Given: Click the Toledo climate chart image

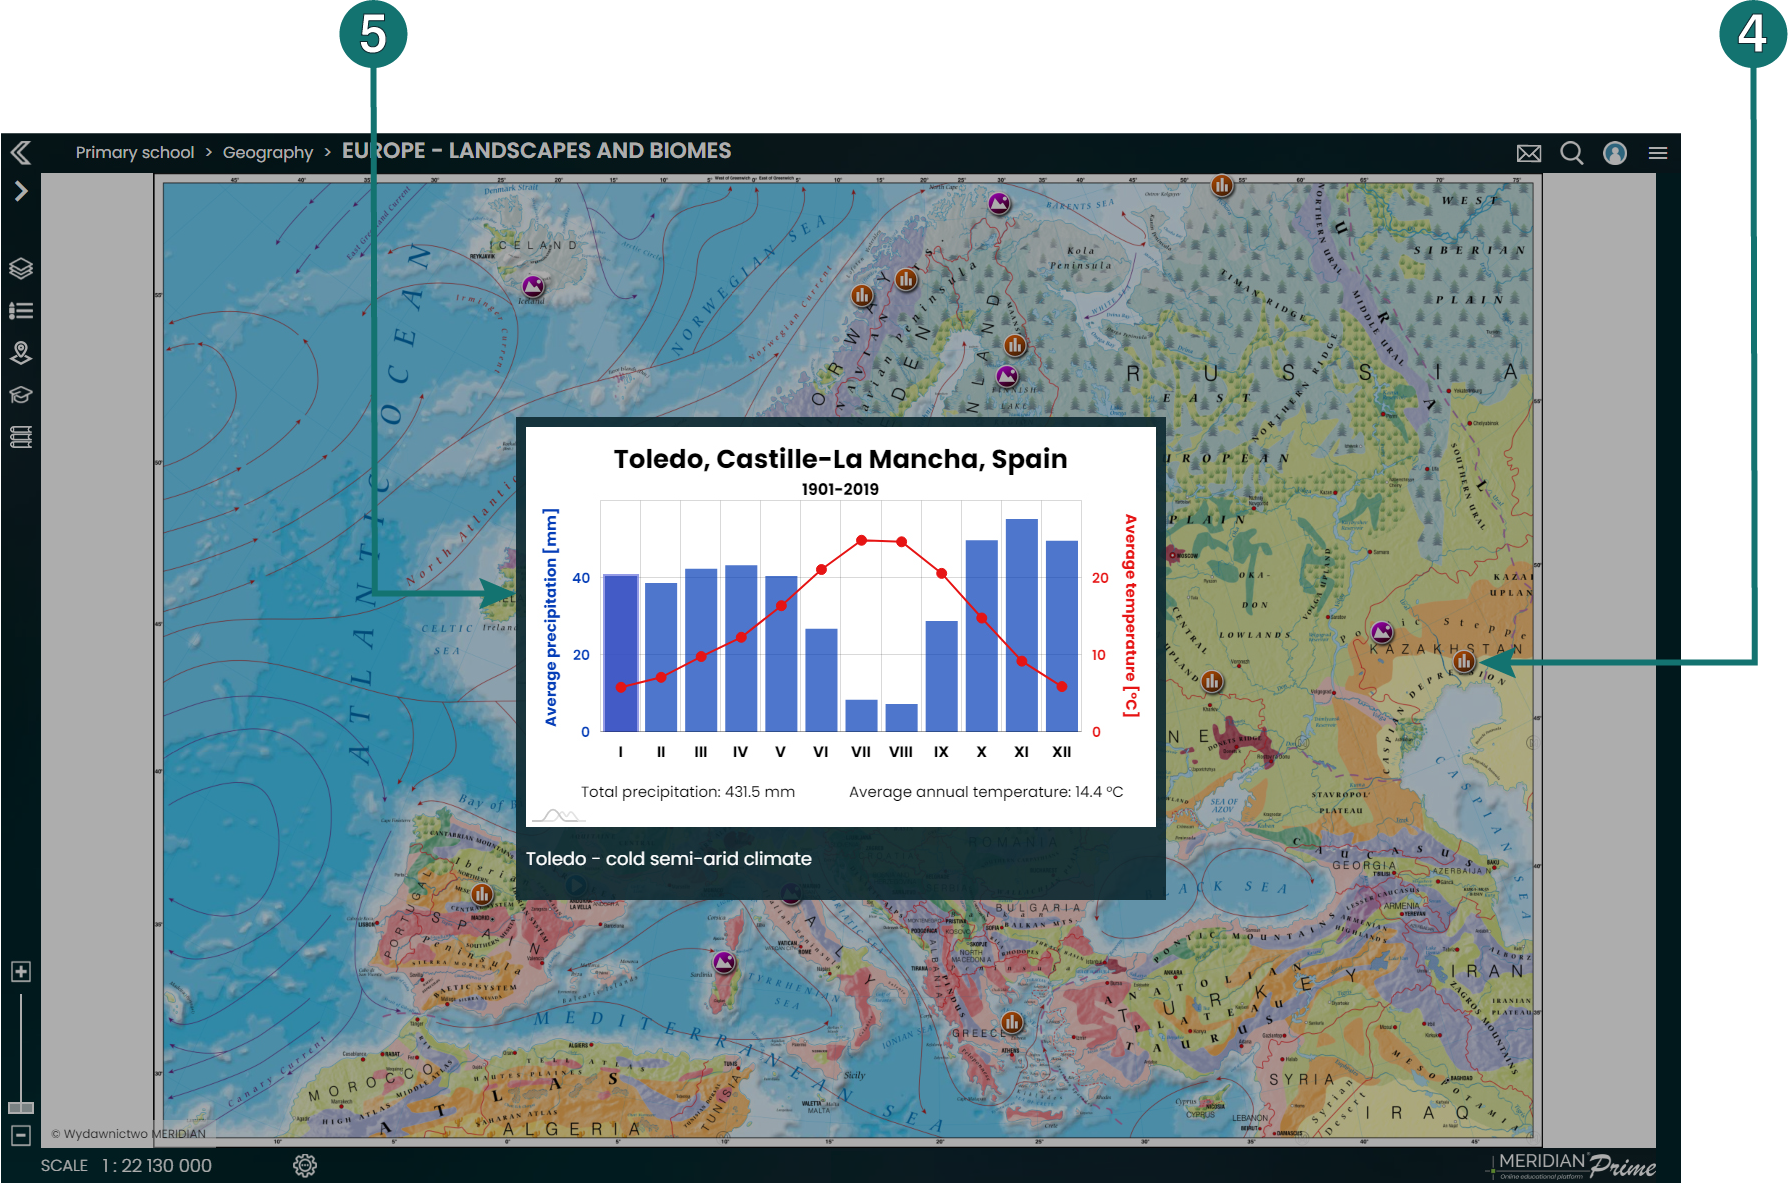Looking at the screenshot, I should pos(840,626).
